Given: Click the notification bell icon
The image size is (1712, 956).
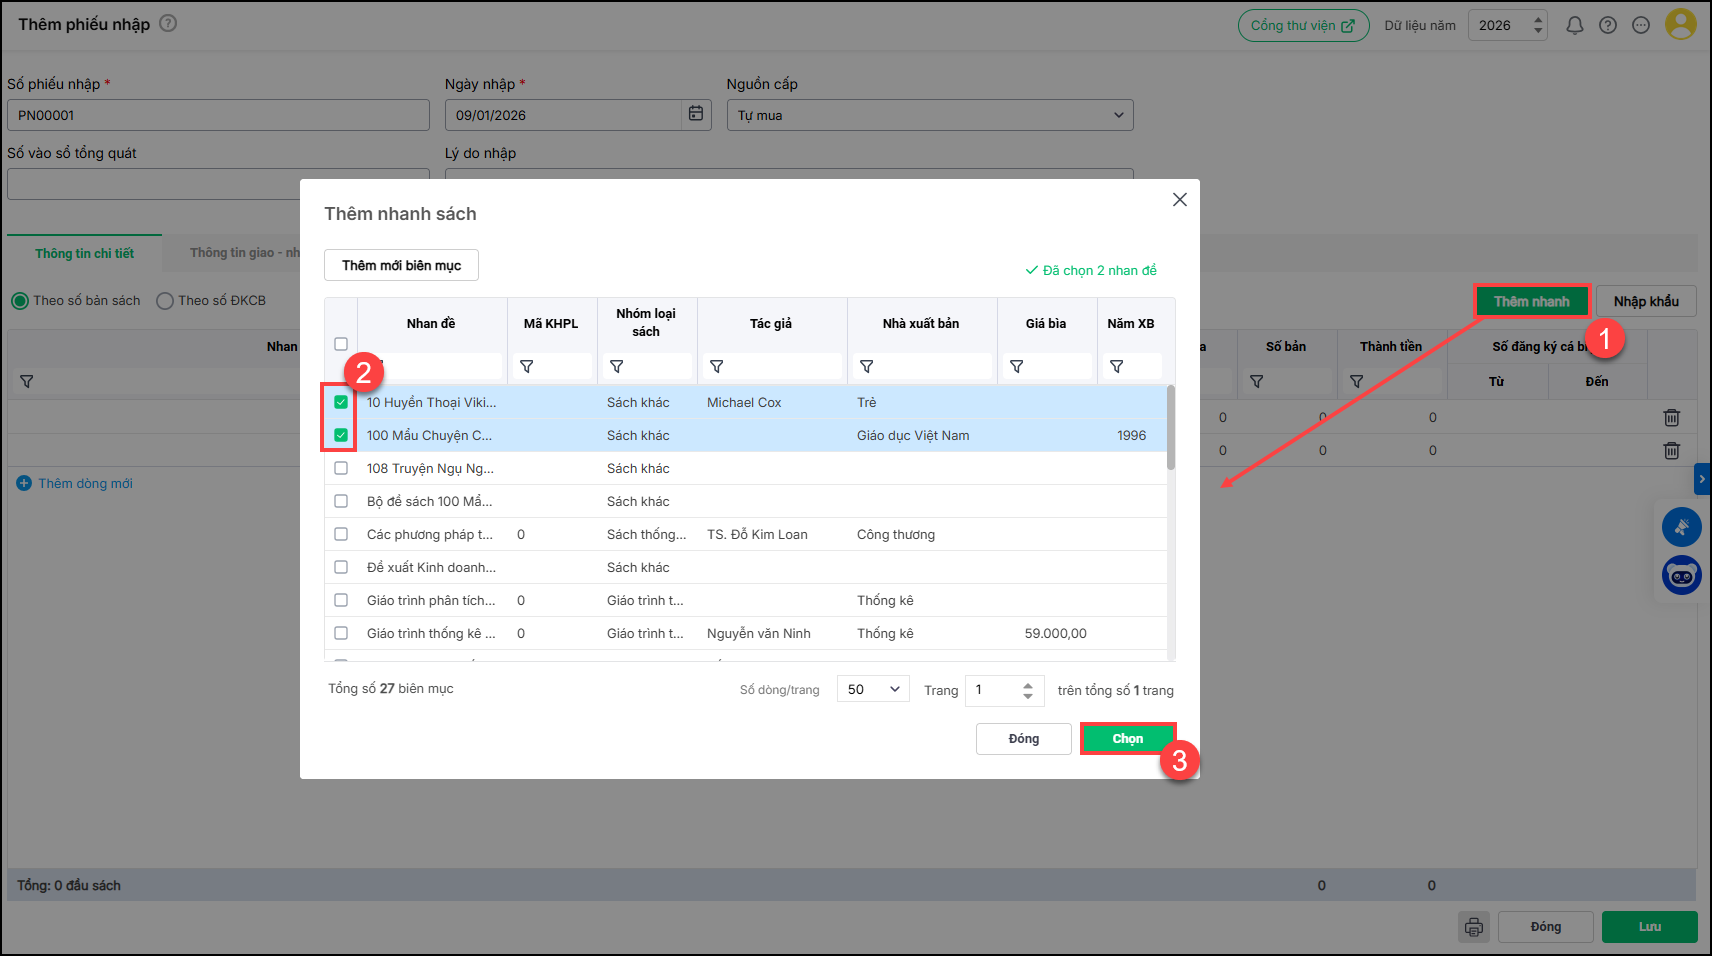Looking at the screenshot, I should click(x=1574, y=25).
